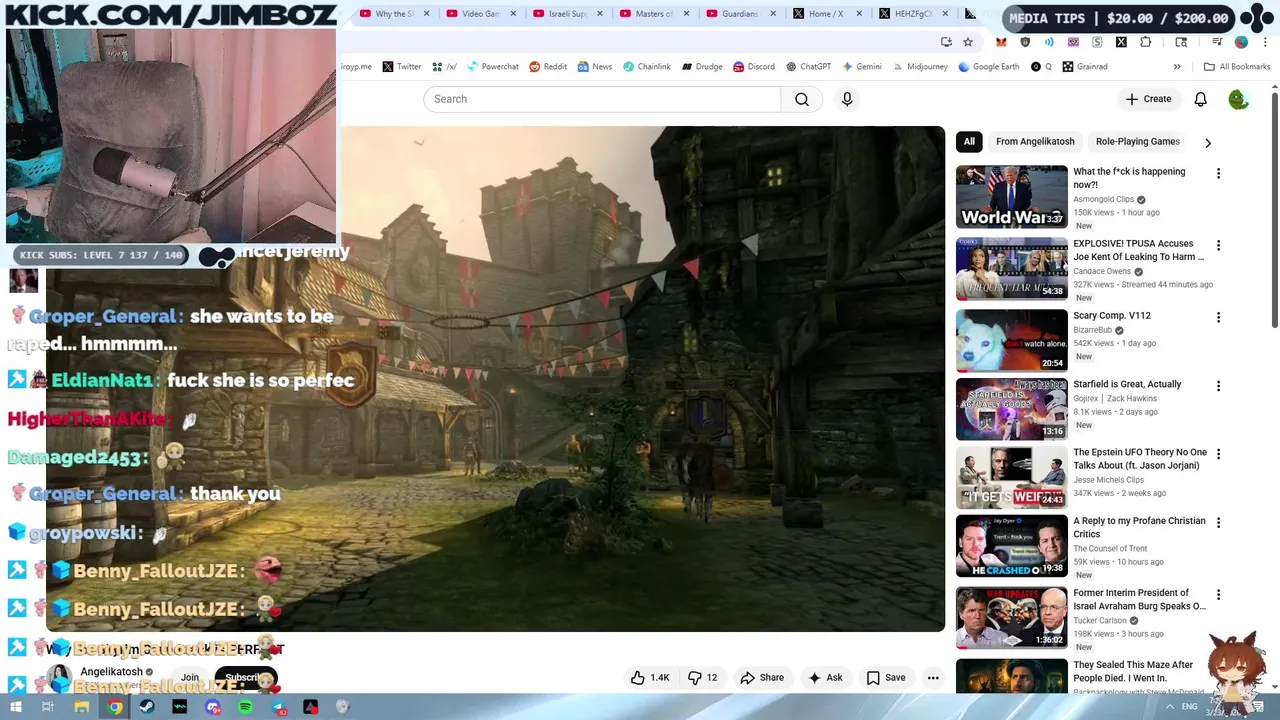This screenshot has width=1280, height=720.
Task: Like the video with thumbs up
Action: click(650, 678)
